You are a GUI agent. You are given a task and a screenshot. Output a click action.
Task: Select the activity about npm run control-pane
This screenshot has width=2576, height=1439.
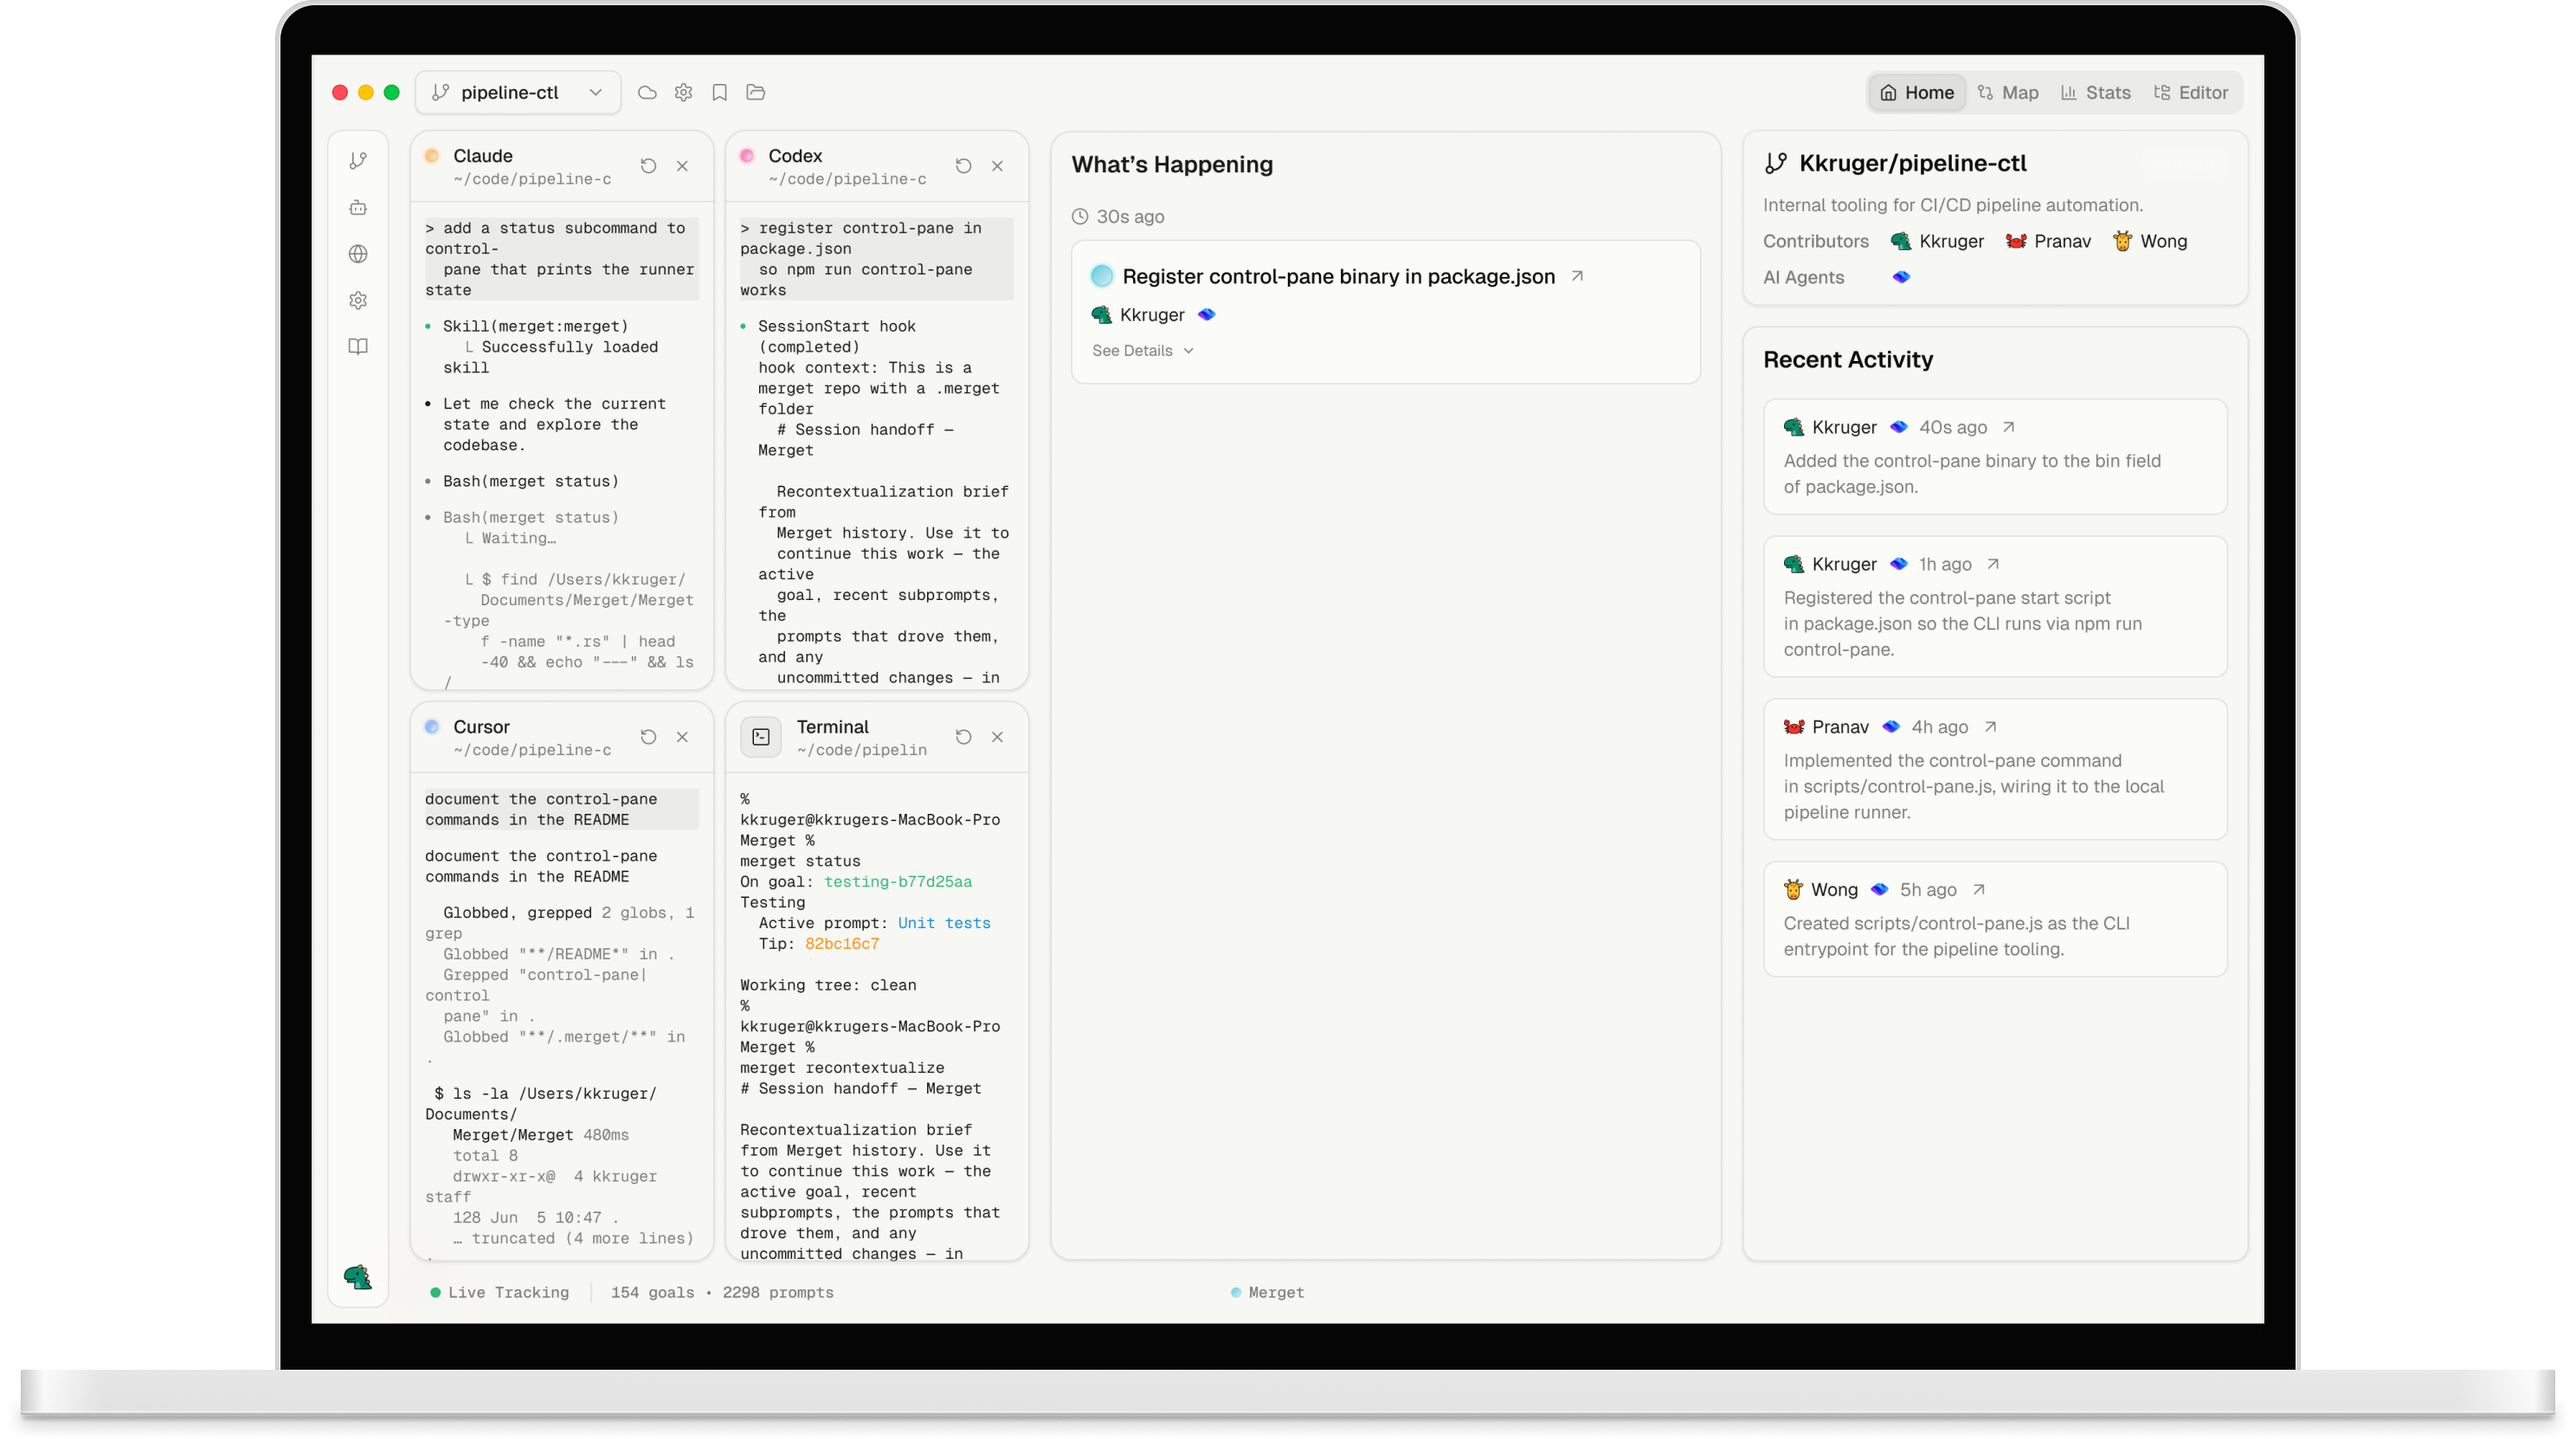1995,606
